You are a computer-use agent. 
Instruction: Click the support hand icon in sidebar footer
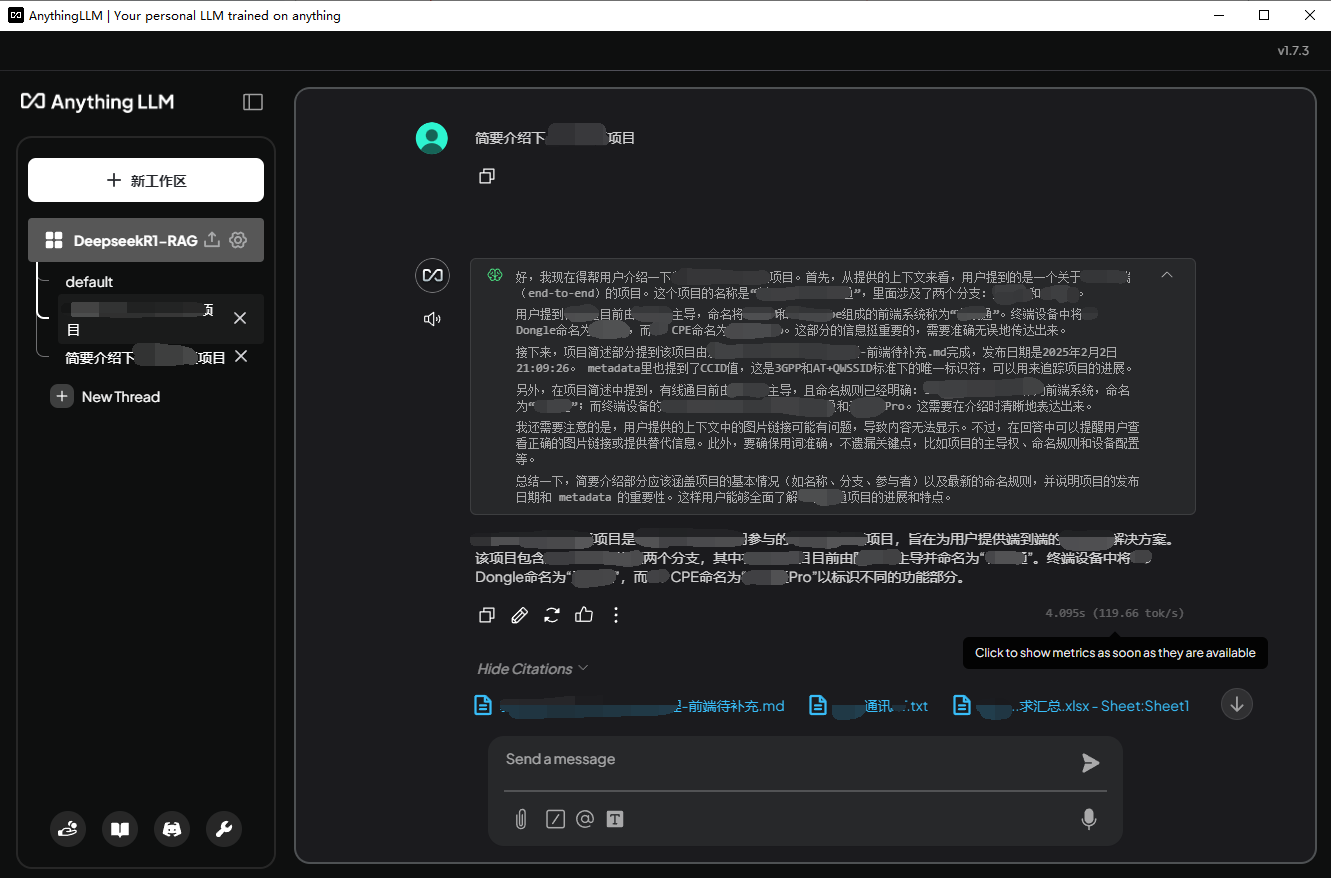(x=68, y=829)
